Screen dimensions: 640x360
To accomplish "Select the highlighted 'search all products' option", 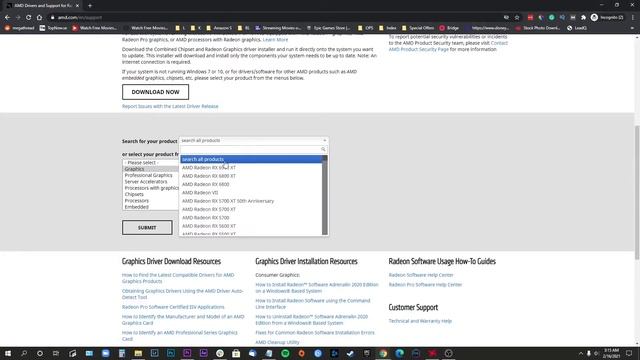I will 251,159.
